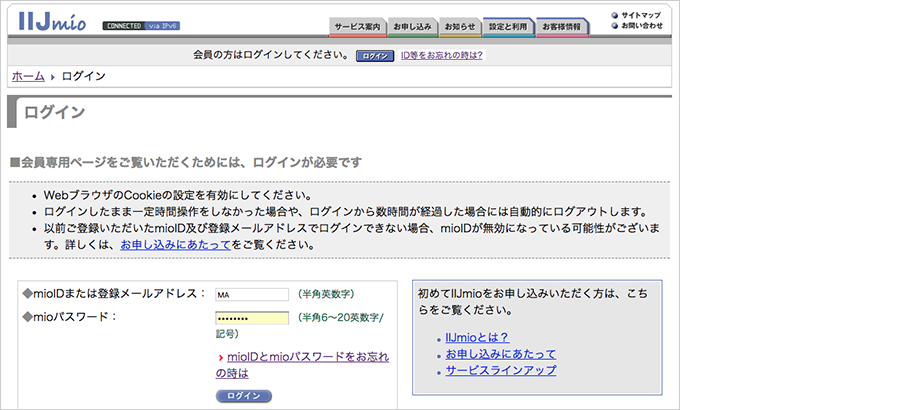
Task: Click the WebブラウザのCookie notice line
Action: [177, 195]
